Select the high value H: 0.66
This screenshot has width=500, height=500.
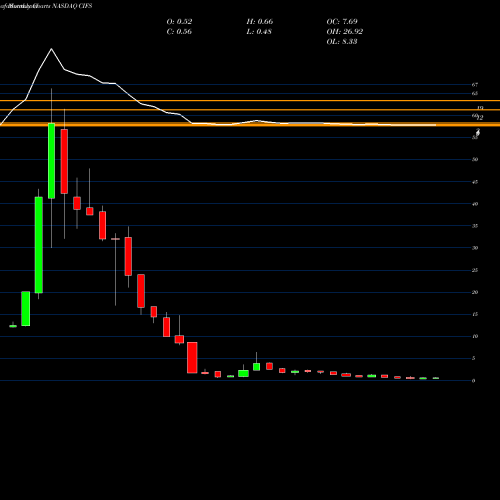260,22
